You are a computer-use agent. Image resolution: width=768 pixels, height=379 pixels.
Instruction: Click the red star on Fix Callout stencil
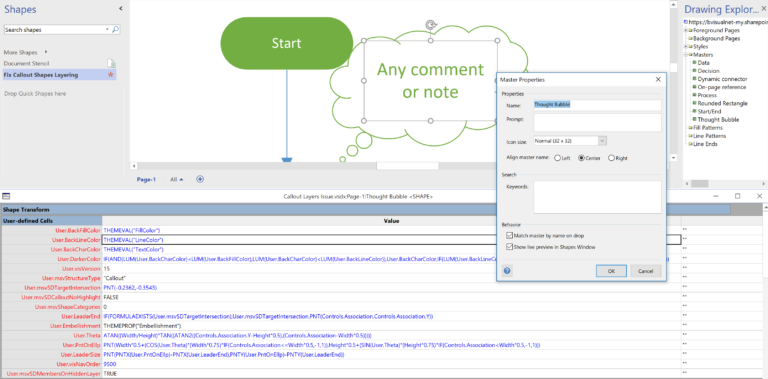coord(111,75)
